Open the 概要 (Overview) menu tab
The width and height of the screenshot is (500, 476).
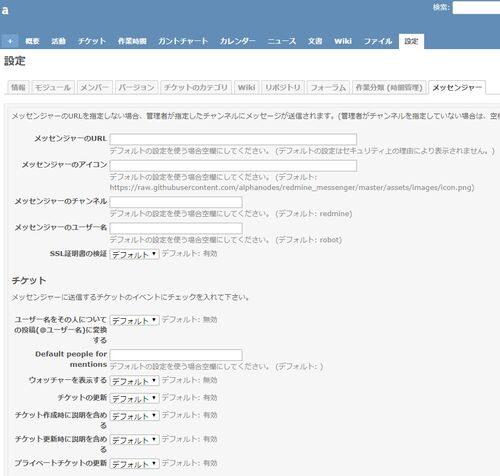[x=32, y=41]
